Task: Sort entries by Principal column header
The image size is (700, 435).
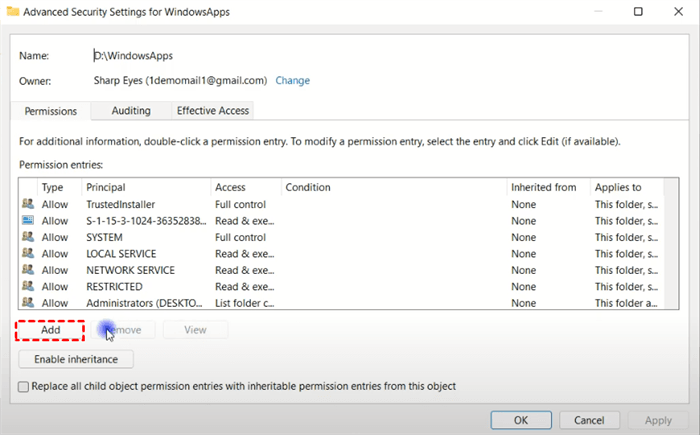Action: pyautogui.click(x=106, y=187)
